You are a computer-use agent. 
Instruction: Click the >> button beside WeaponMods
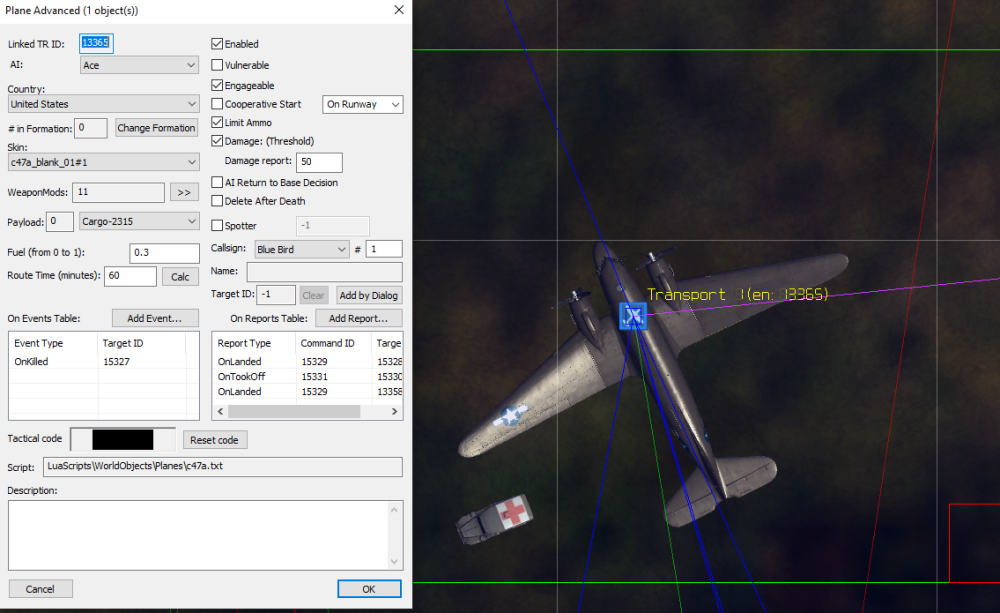tap(184, 193)
